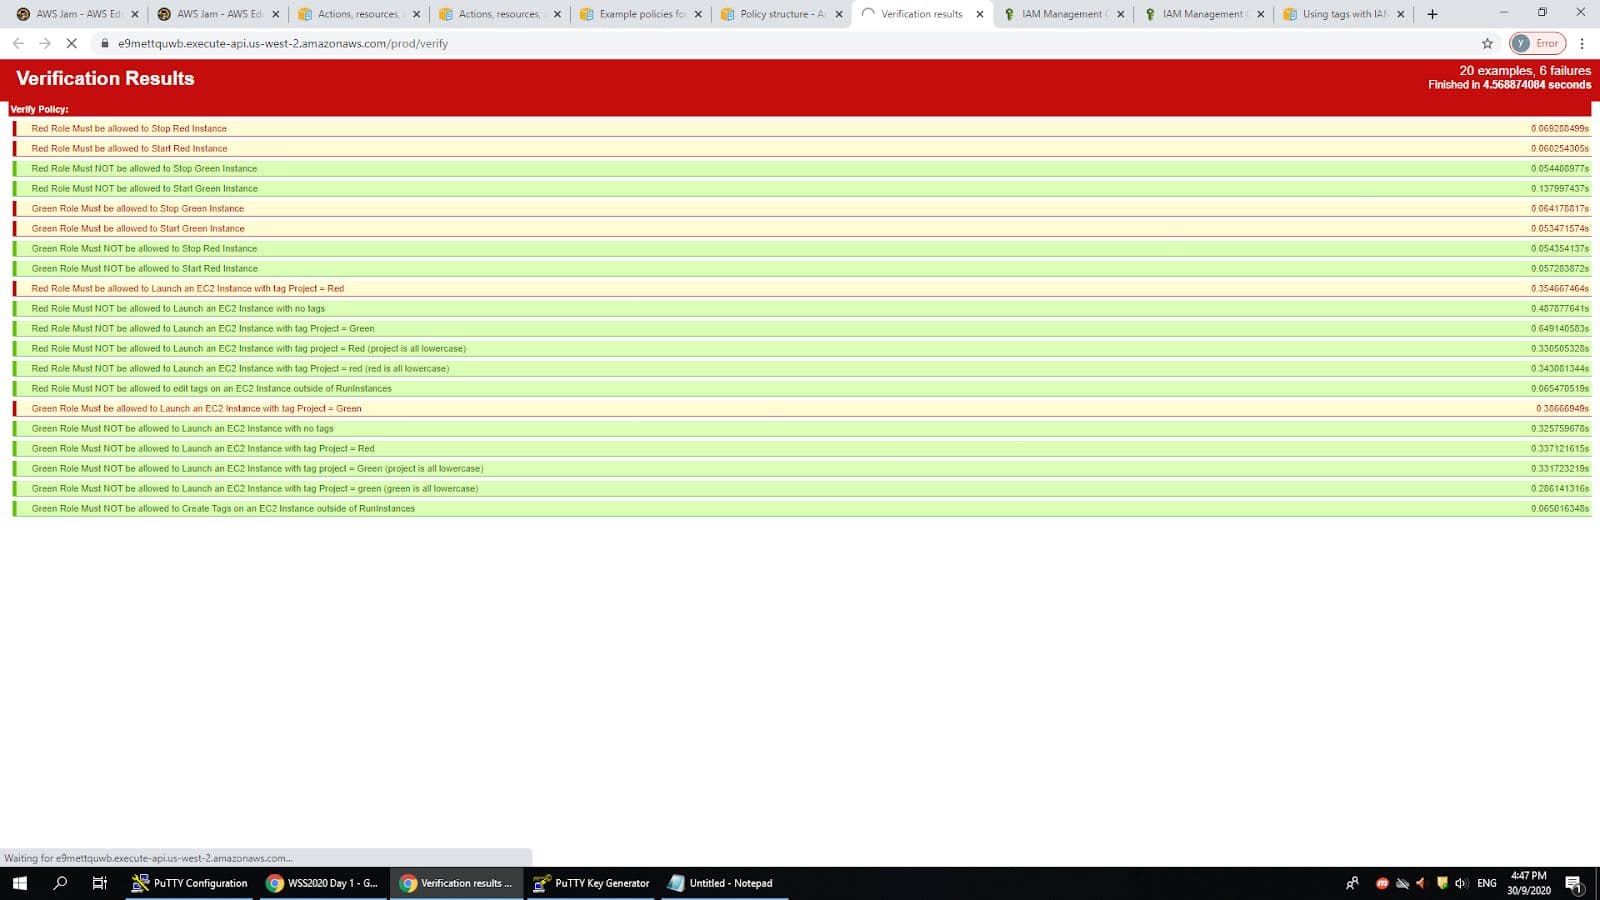The width and height of the screenshot is (1600, 900).
Task: Open the notification center icon
Action: 1573,883
